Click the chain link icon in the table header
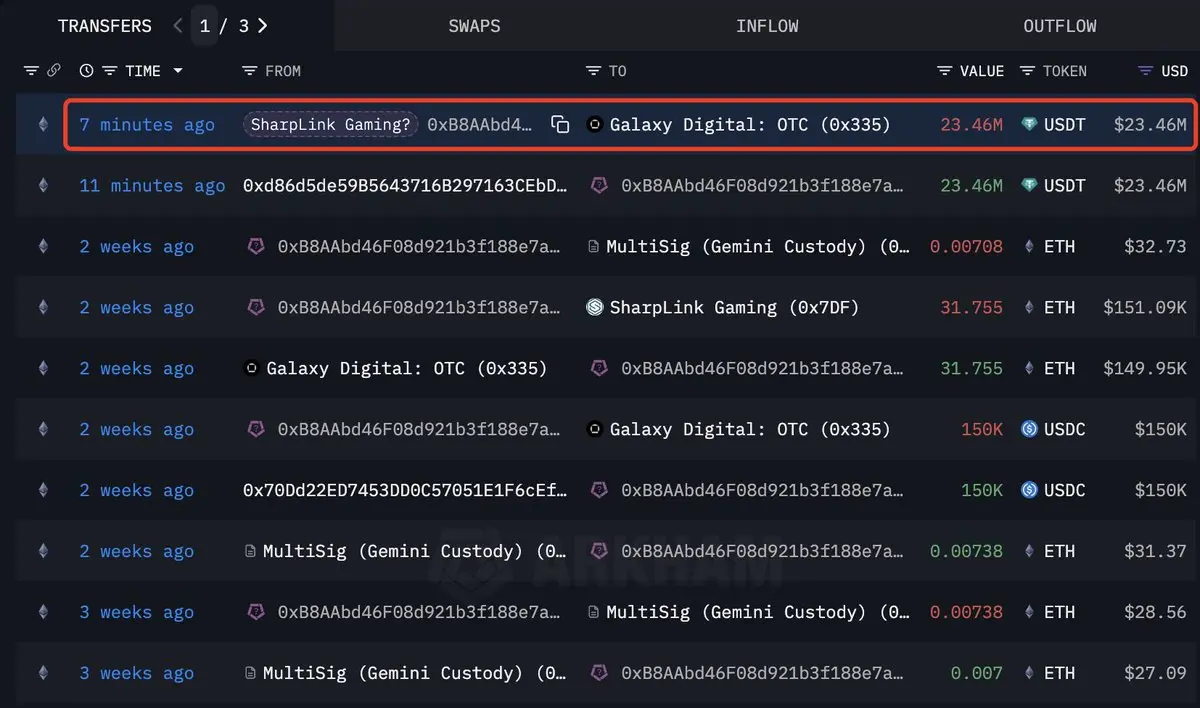The height and width of the screenshot is (708, 1200). (53, 71)
